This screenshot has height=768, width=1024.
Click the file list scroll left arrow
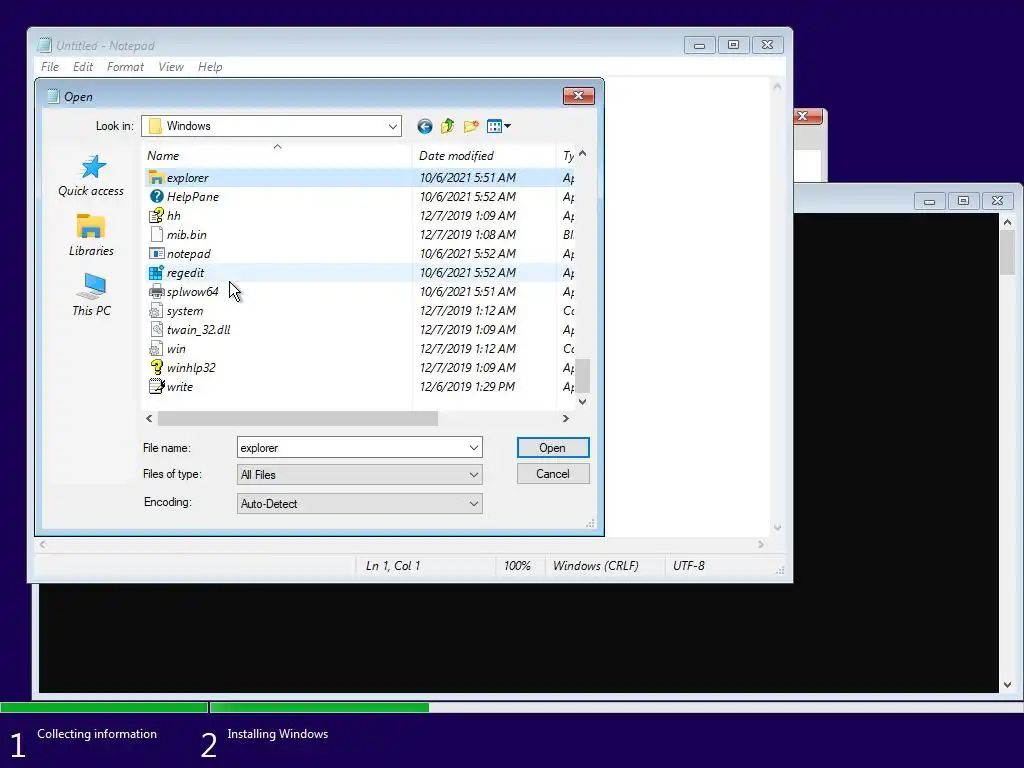tap(149, 418)
